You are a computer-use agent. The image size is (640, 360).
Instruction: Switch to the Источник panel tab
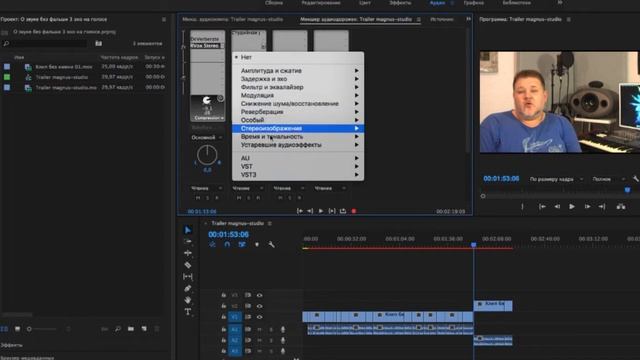click(x=441, y=19)
